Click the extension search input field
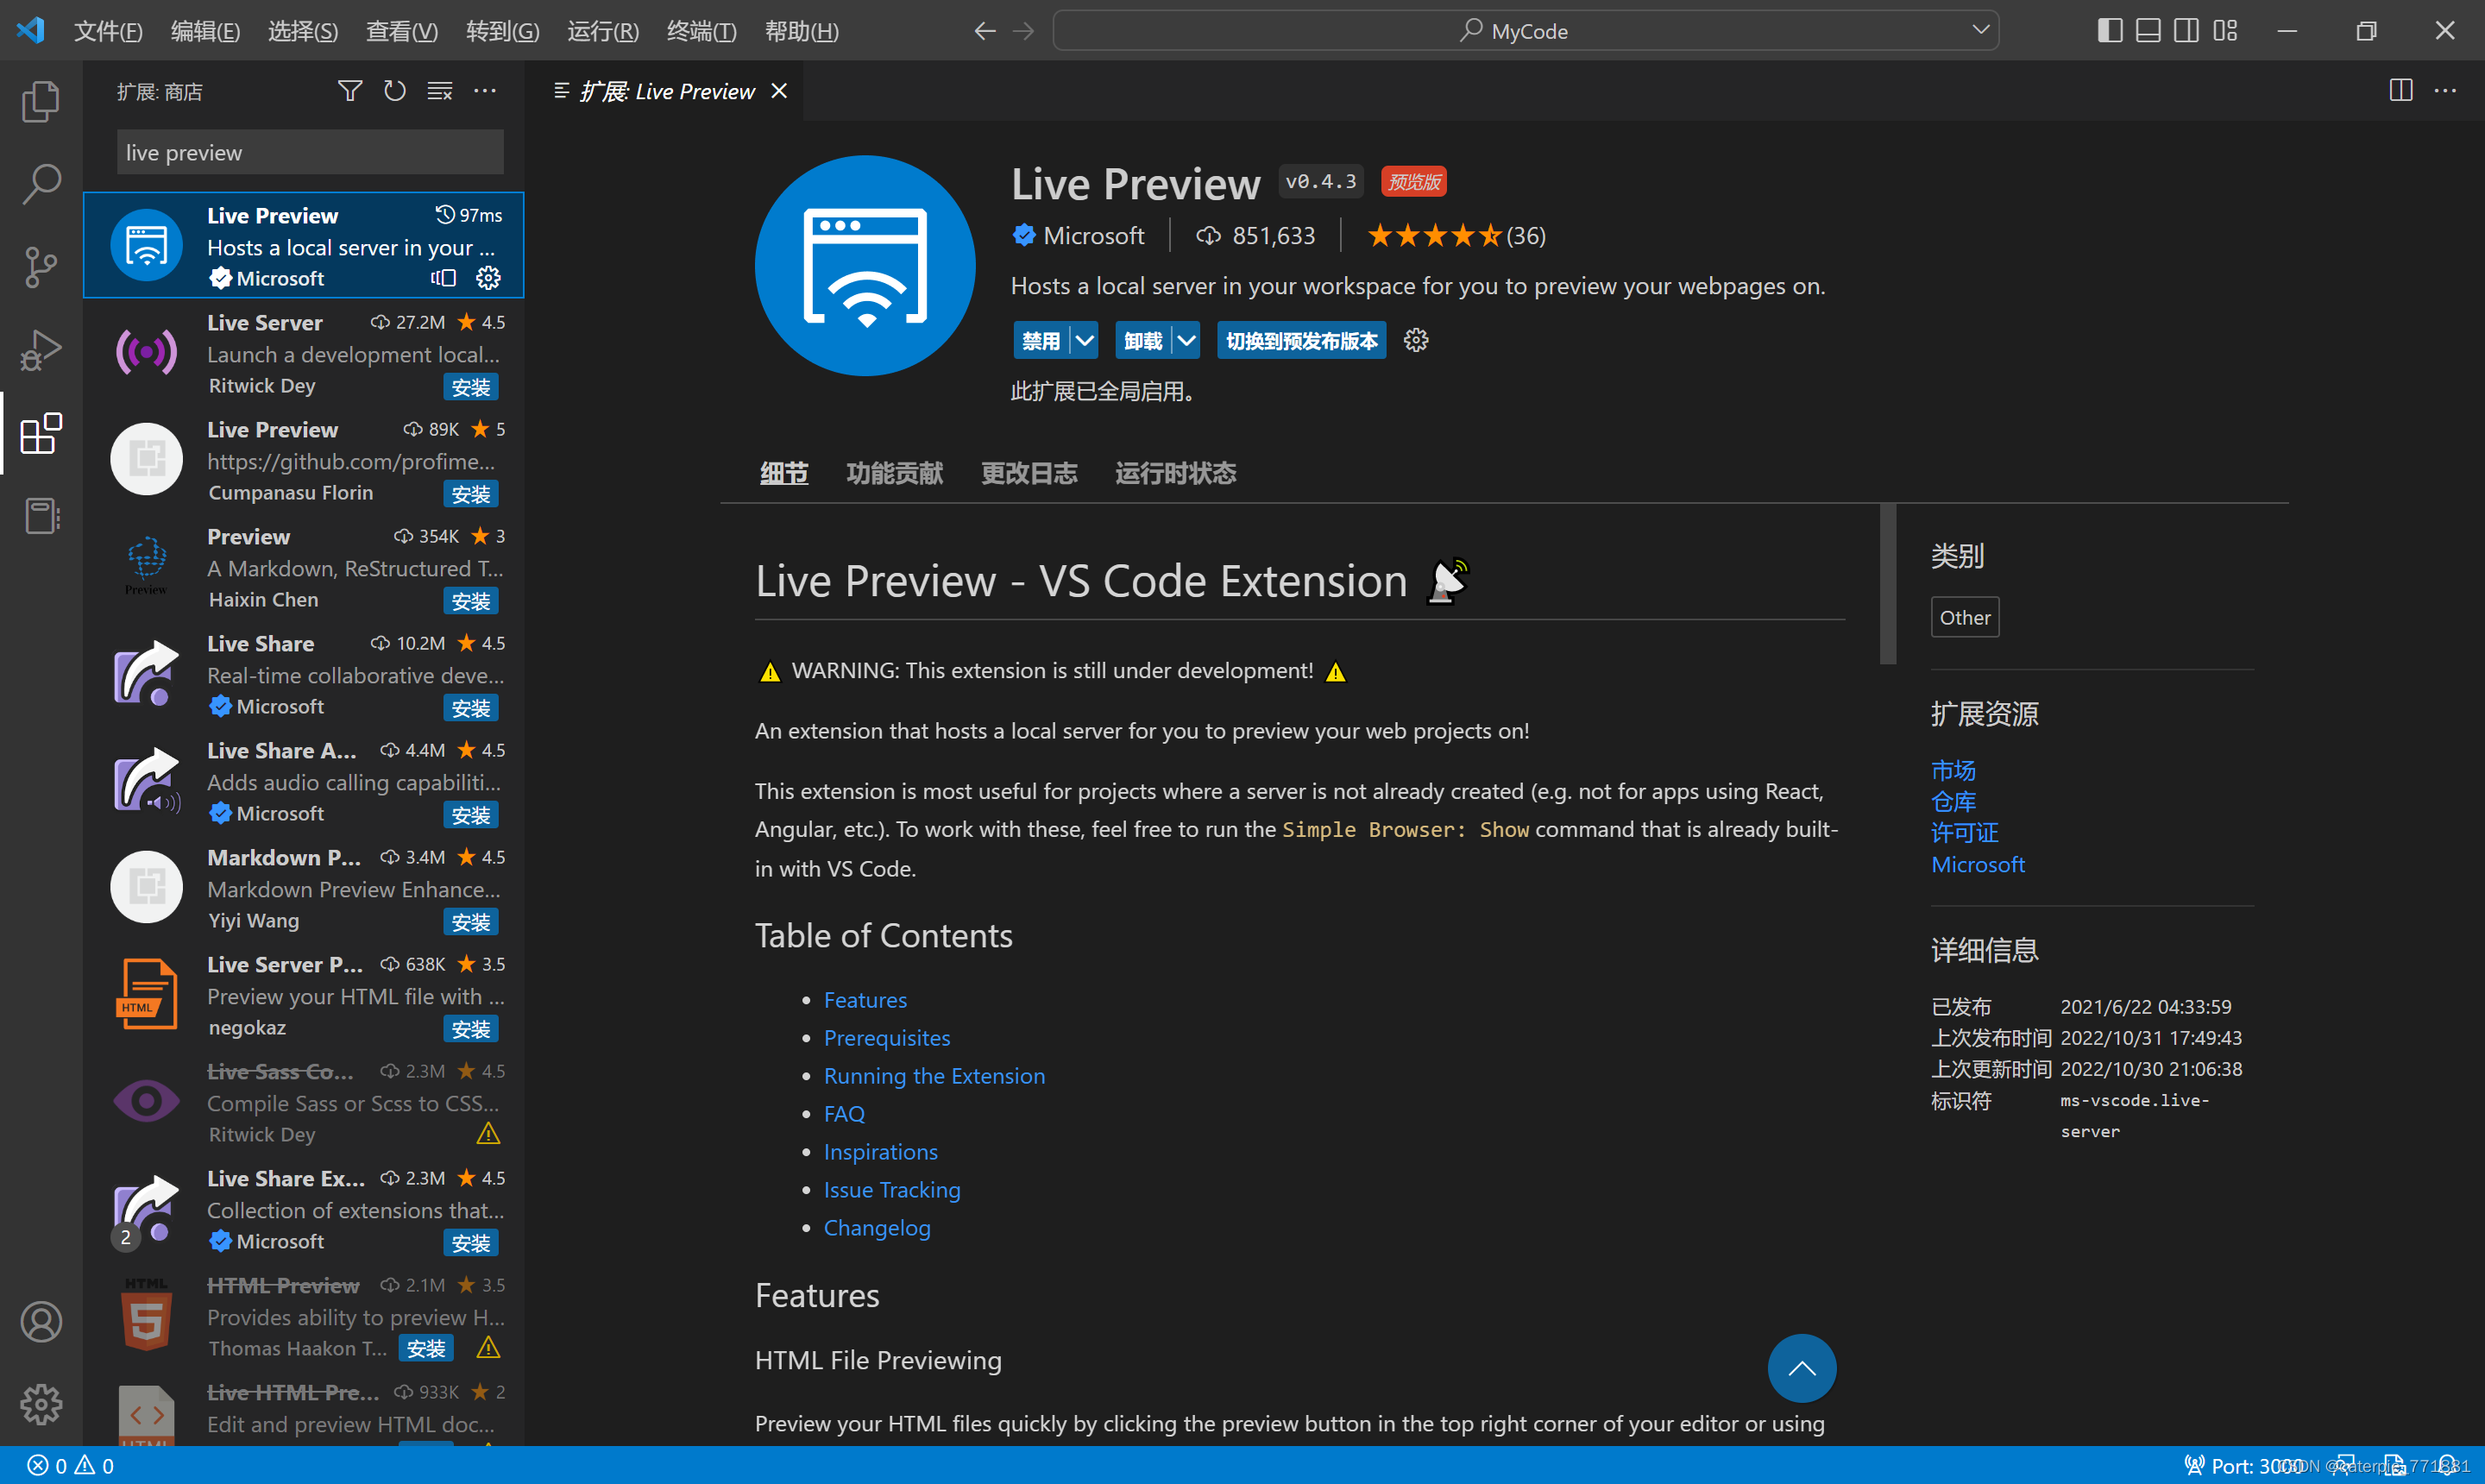The height and width of the screenshot is (1484, 2485). click(310, 152)
